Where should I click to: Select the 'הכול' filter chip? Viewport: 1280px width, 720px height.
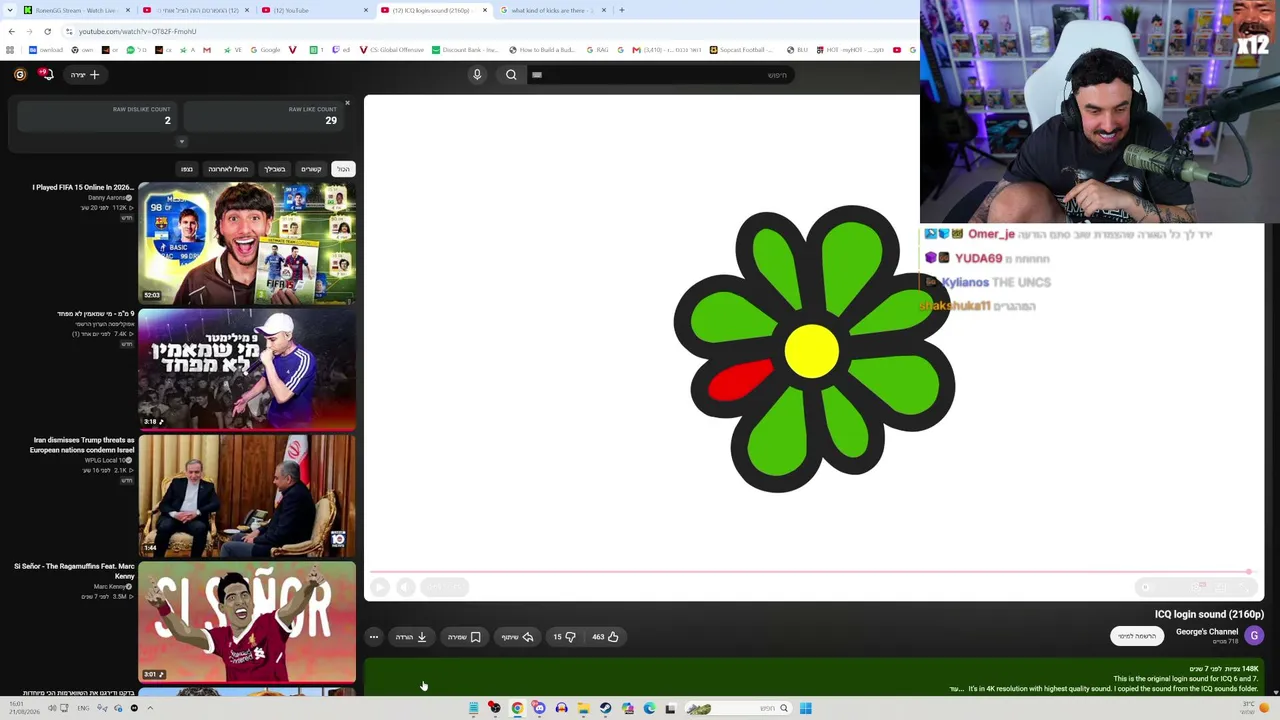tap(343, 169)
